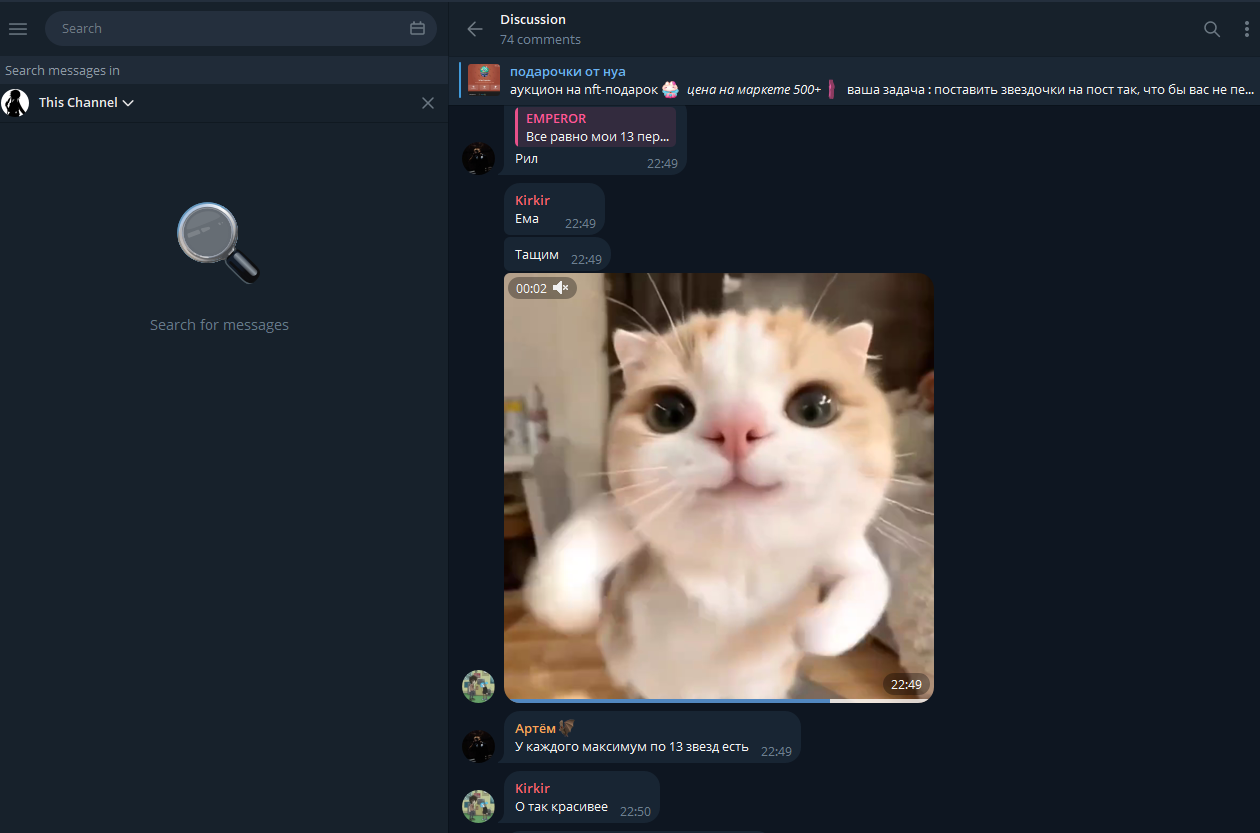
Task: Open search in Discussion header
Action: tap(1211, 29)
